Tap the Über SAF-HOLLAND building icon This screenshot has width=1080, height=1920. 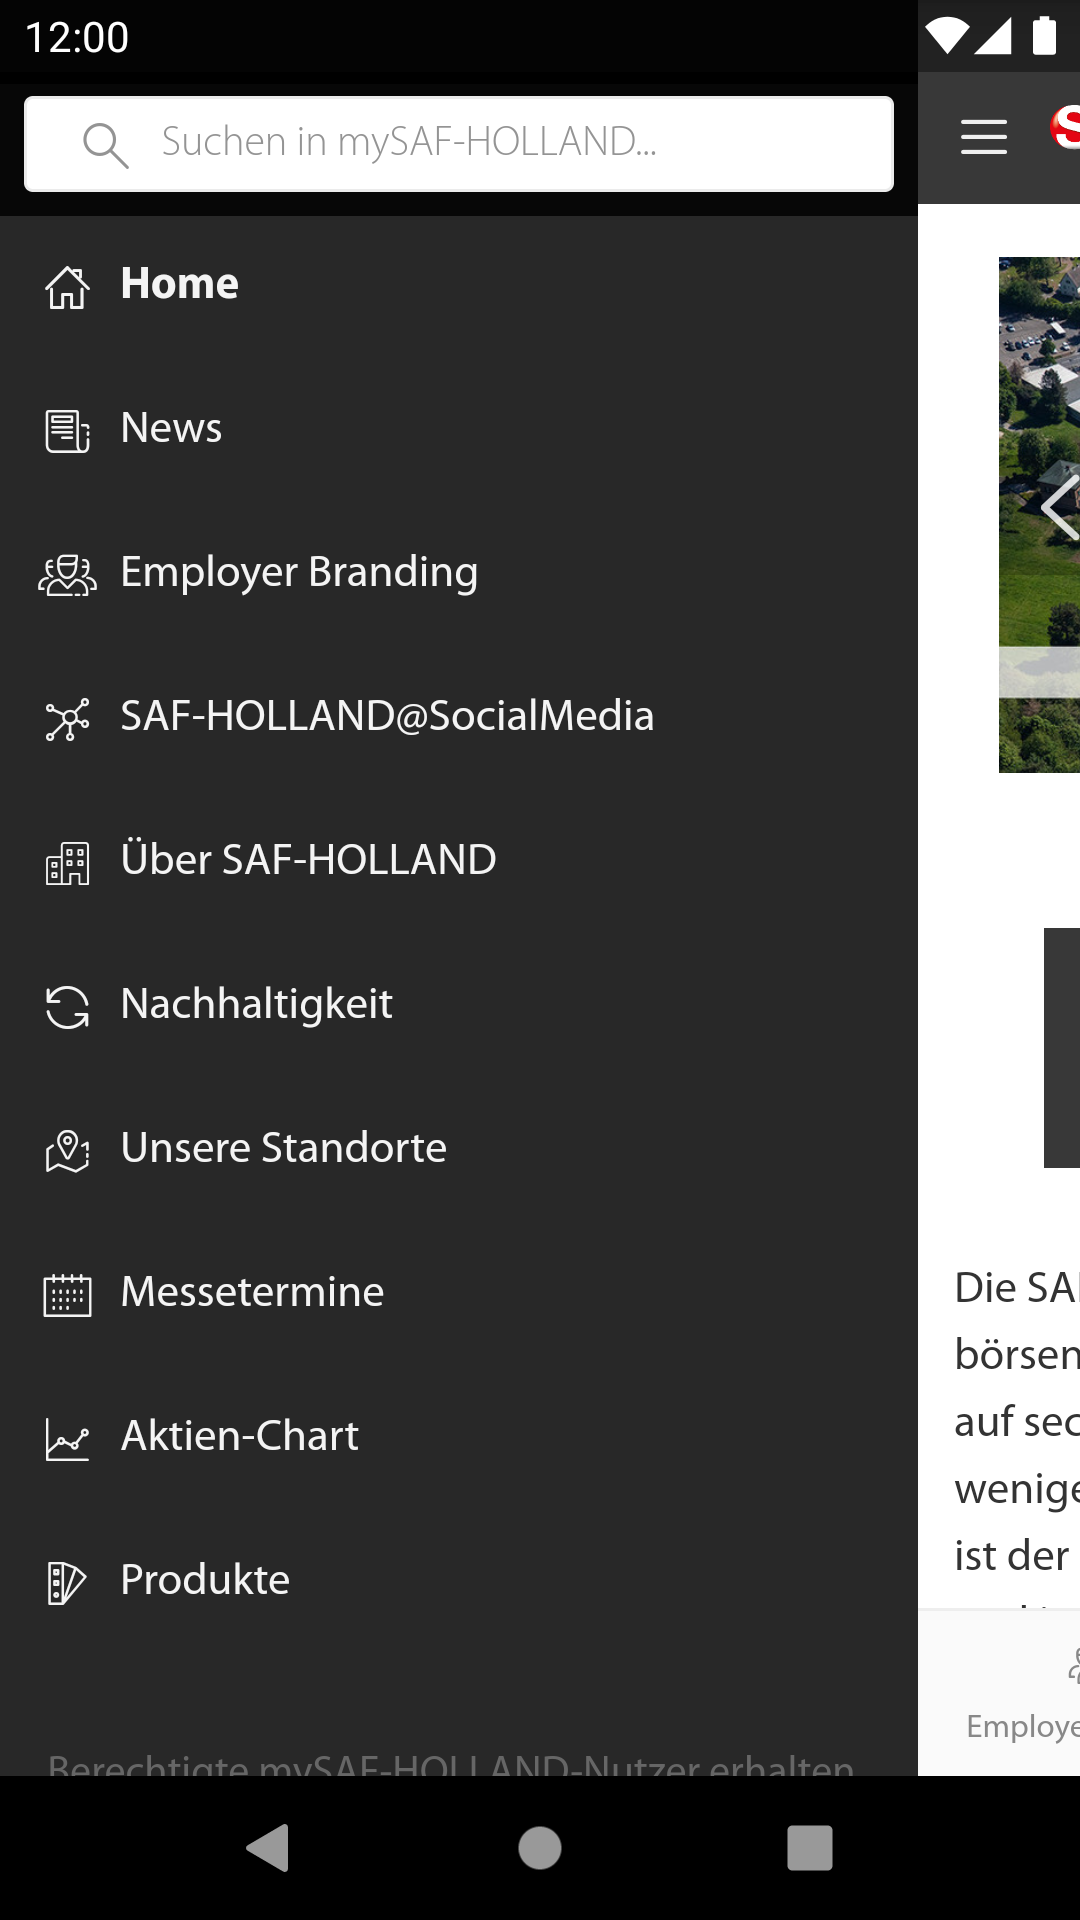pyautogui.click(x=67, y=863)
